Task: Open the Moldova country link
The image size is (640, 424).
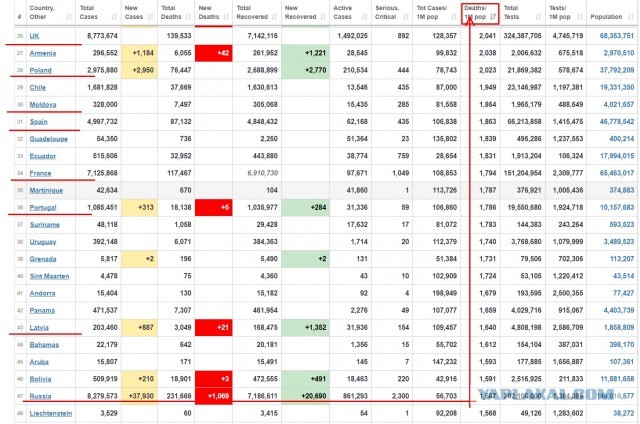Action: click(x=43, y=104)
